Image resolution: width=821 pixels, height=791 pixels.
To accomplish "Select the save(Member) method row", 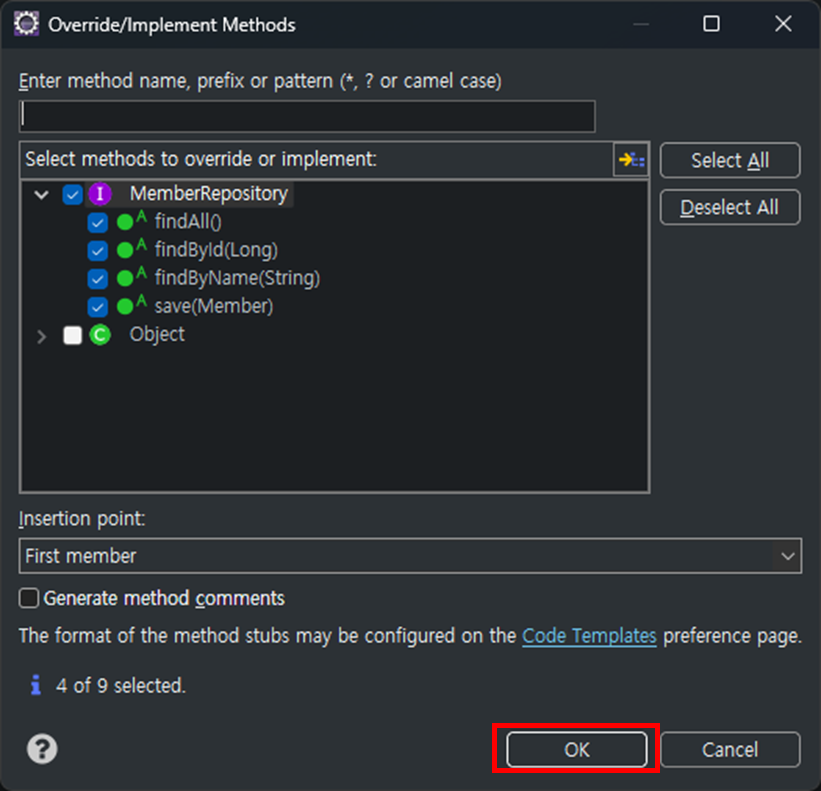I will click(214, 306).
